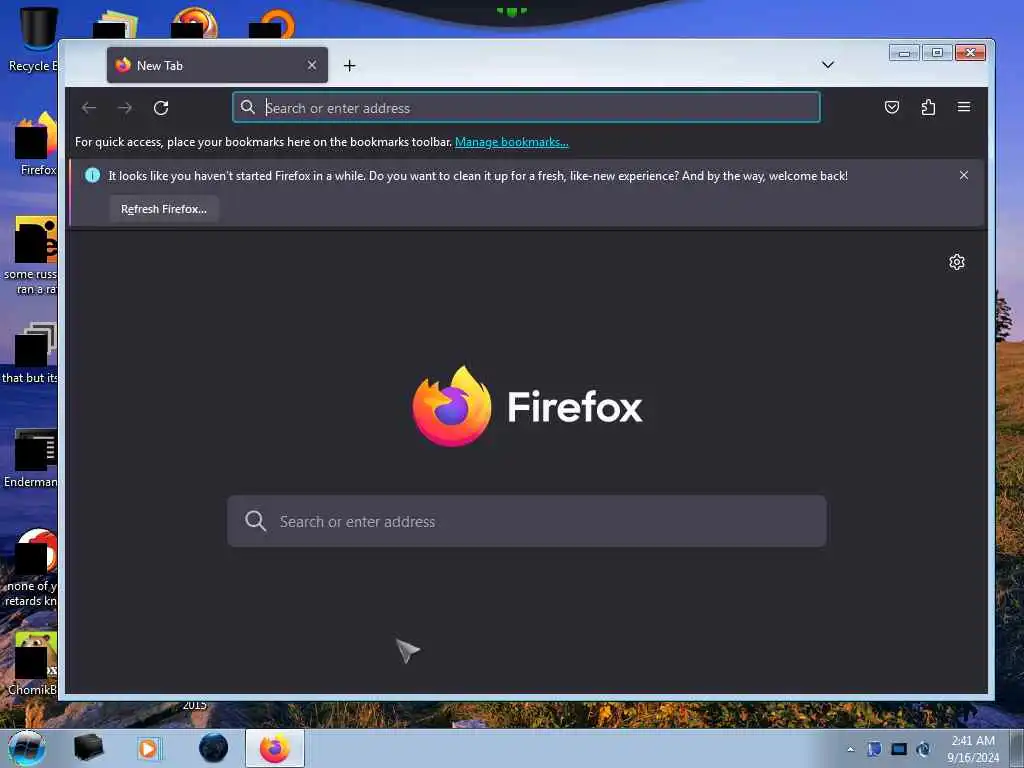Click the flag icon in system tray
This screenshot has width=1024, height=768.
click(x=874, y=749)
